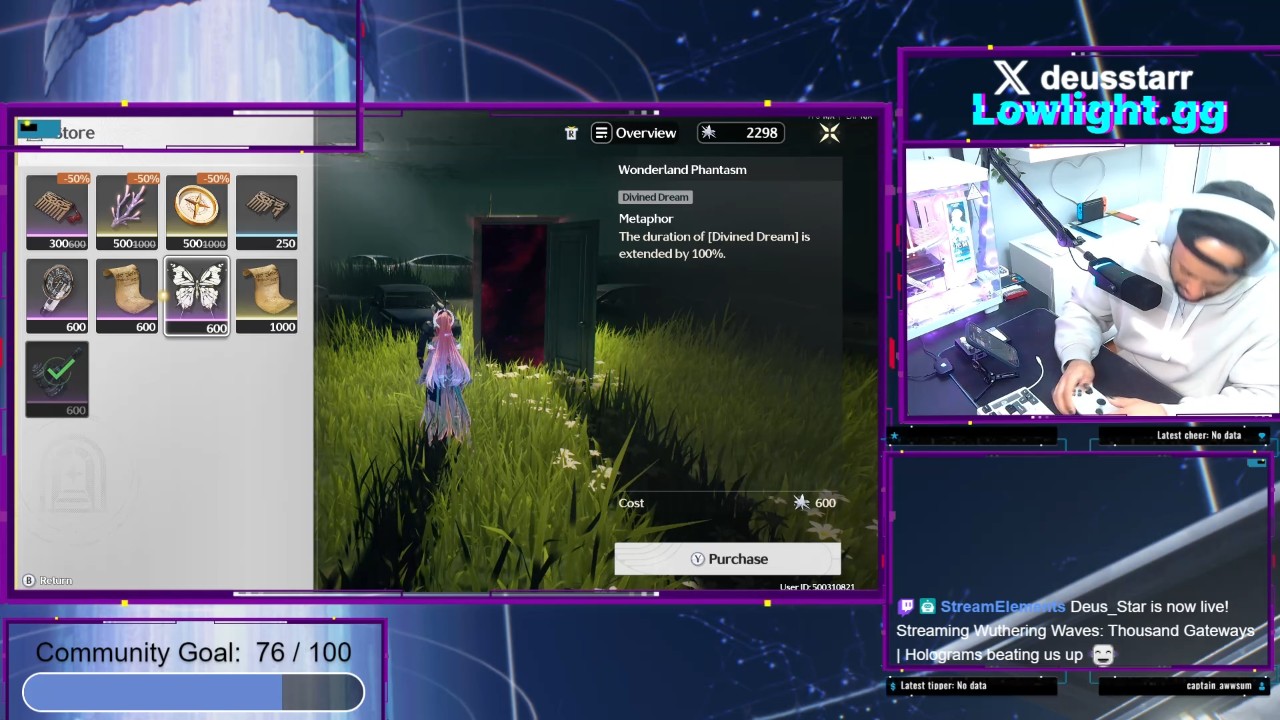Select the silver ring device item
The width and height of the screenshot is (1280, 720).
click(57, 296)
